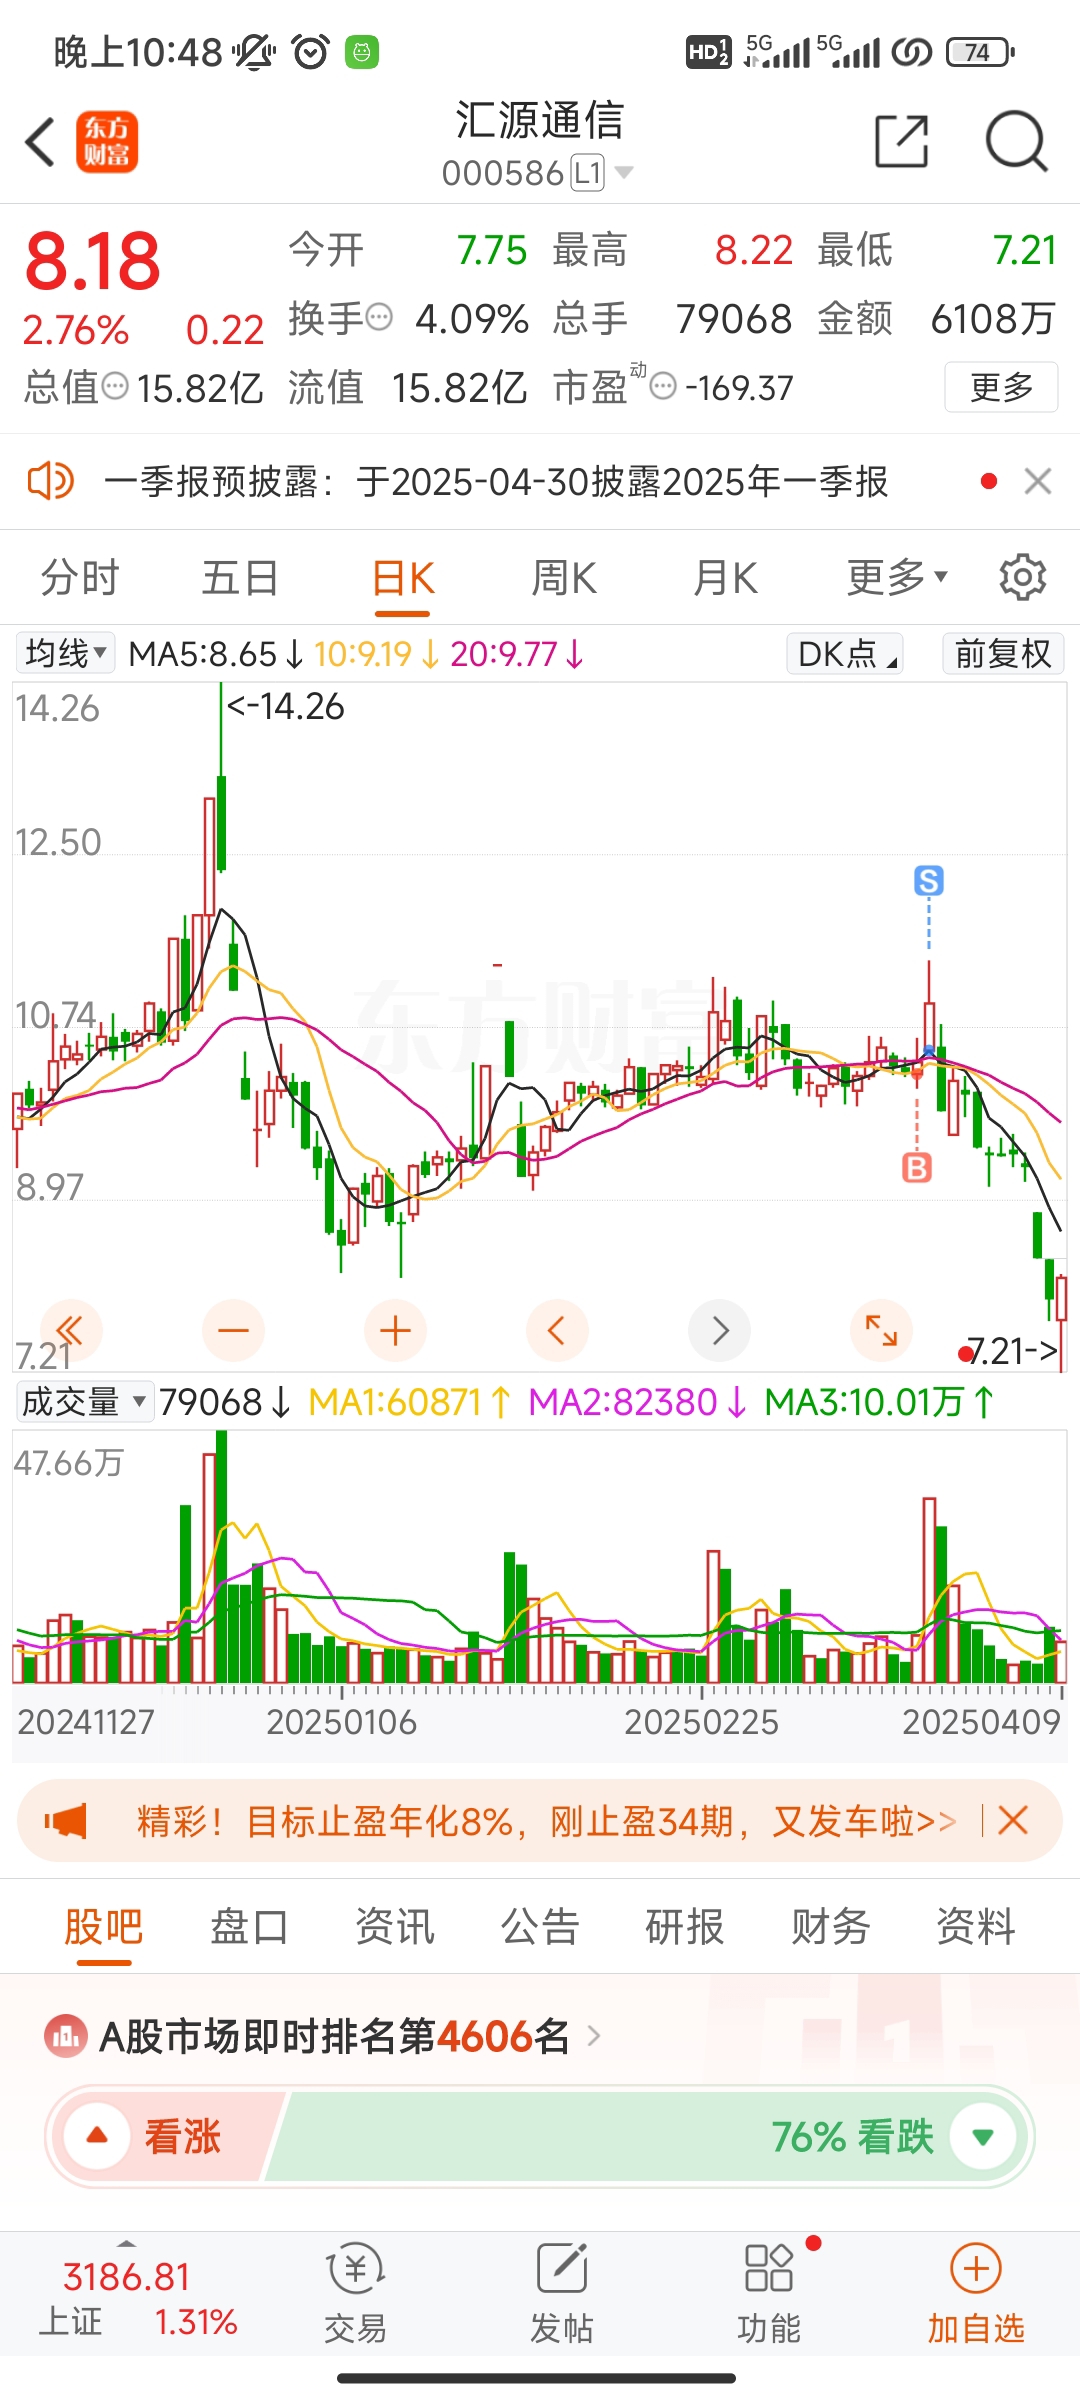Tap the share icon in header

click(x=901, y=141)
